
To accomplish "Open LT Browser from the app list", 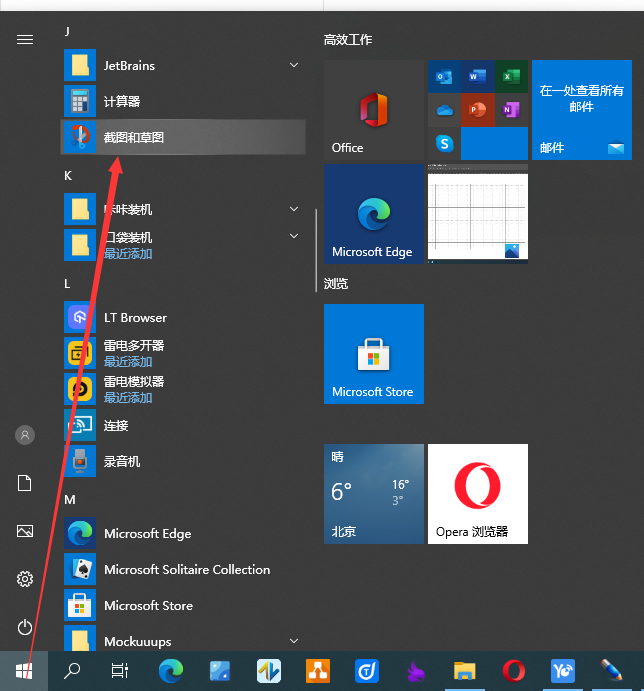I will pos(135,317).
